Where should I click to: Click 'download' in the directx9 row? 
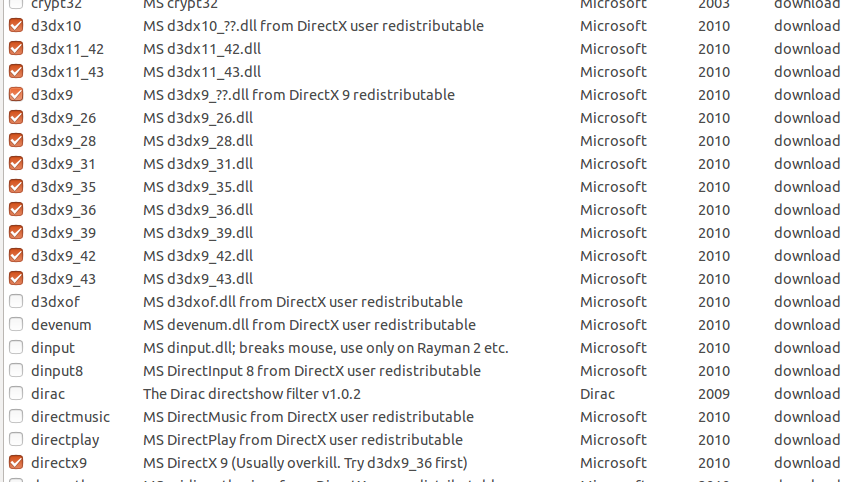tap(807, 463)
